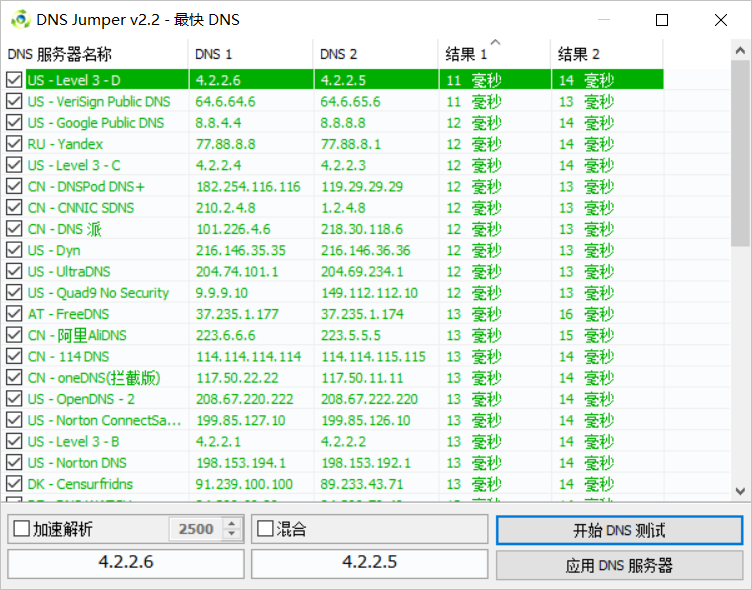Close the DNS Jumper window
This screenshot has height=590, width=752.
tap(721, 20)
